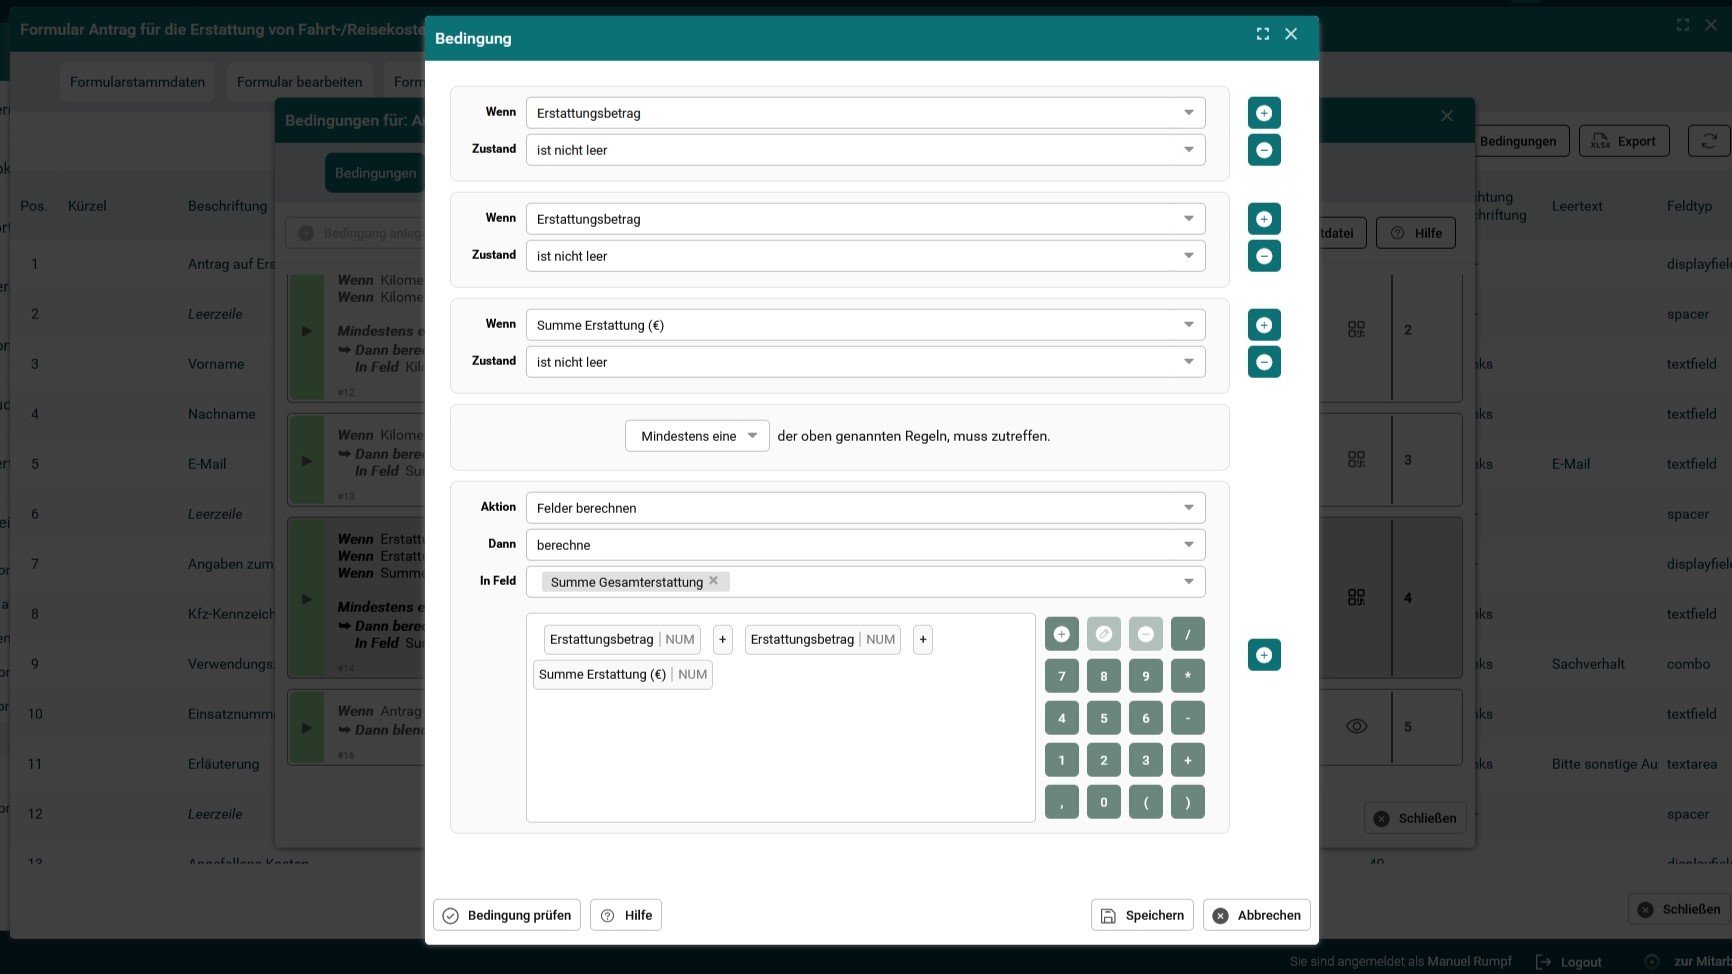Click calculator digit 4
Screen dimensions: 1732x974
(x=1062, y=718)
